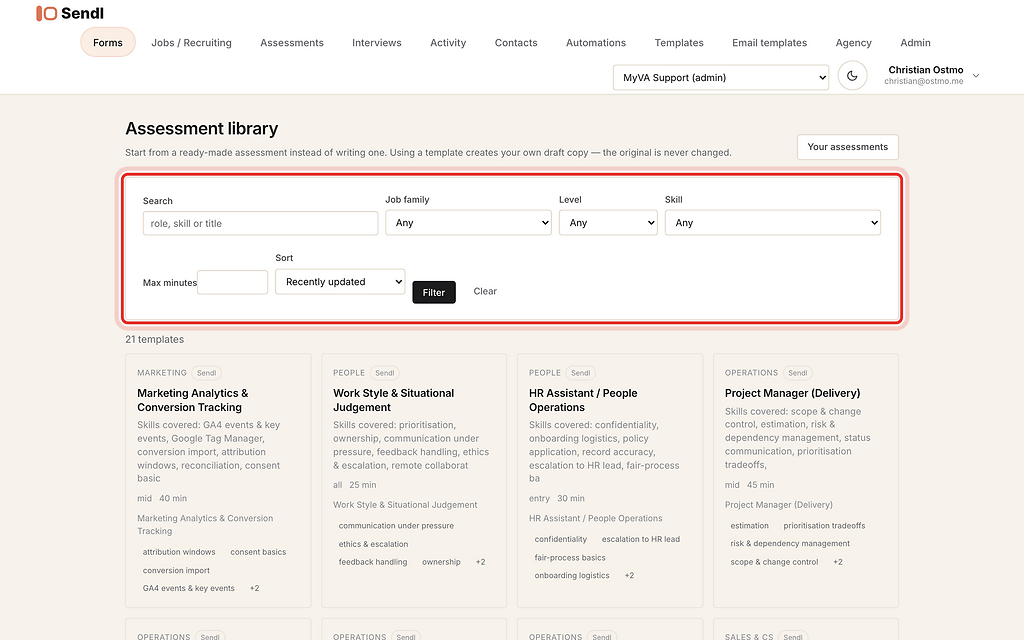Click the Clear link
1024x640 pixels.
[x=485, y=291]
